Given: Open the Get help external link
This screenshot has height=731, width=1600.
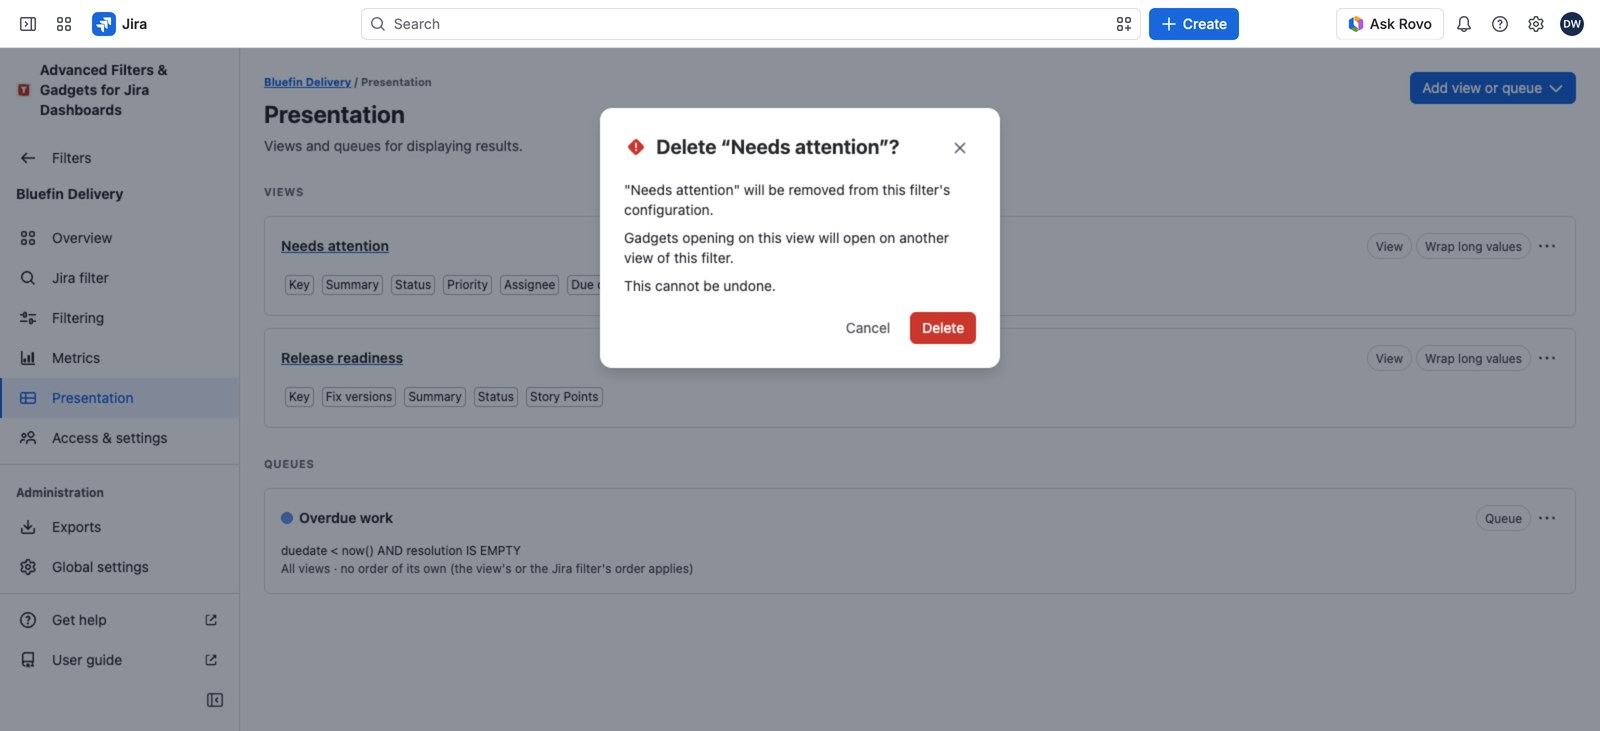Looking at the screenshot, I should point(120,620).
